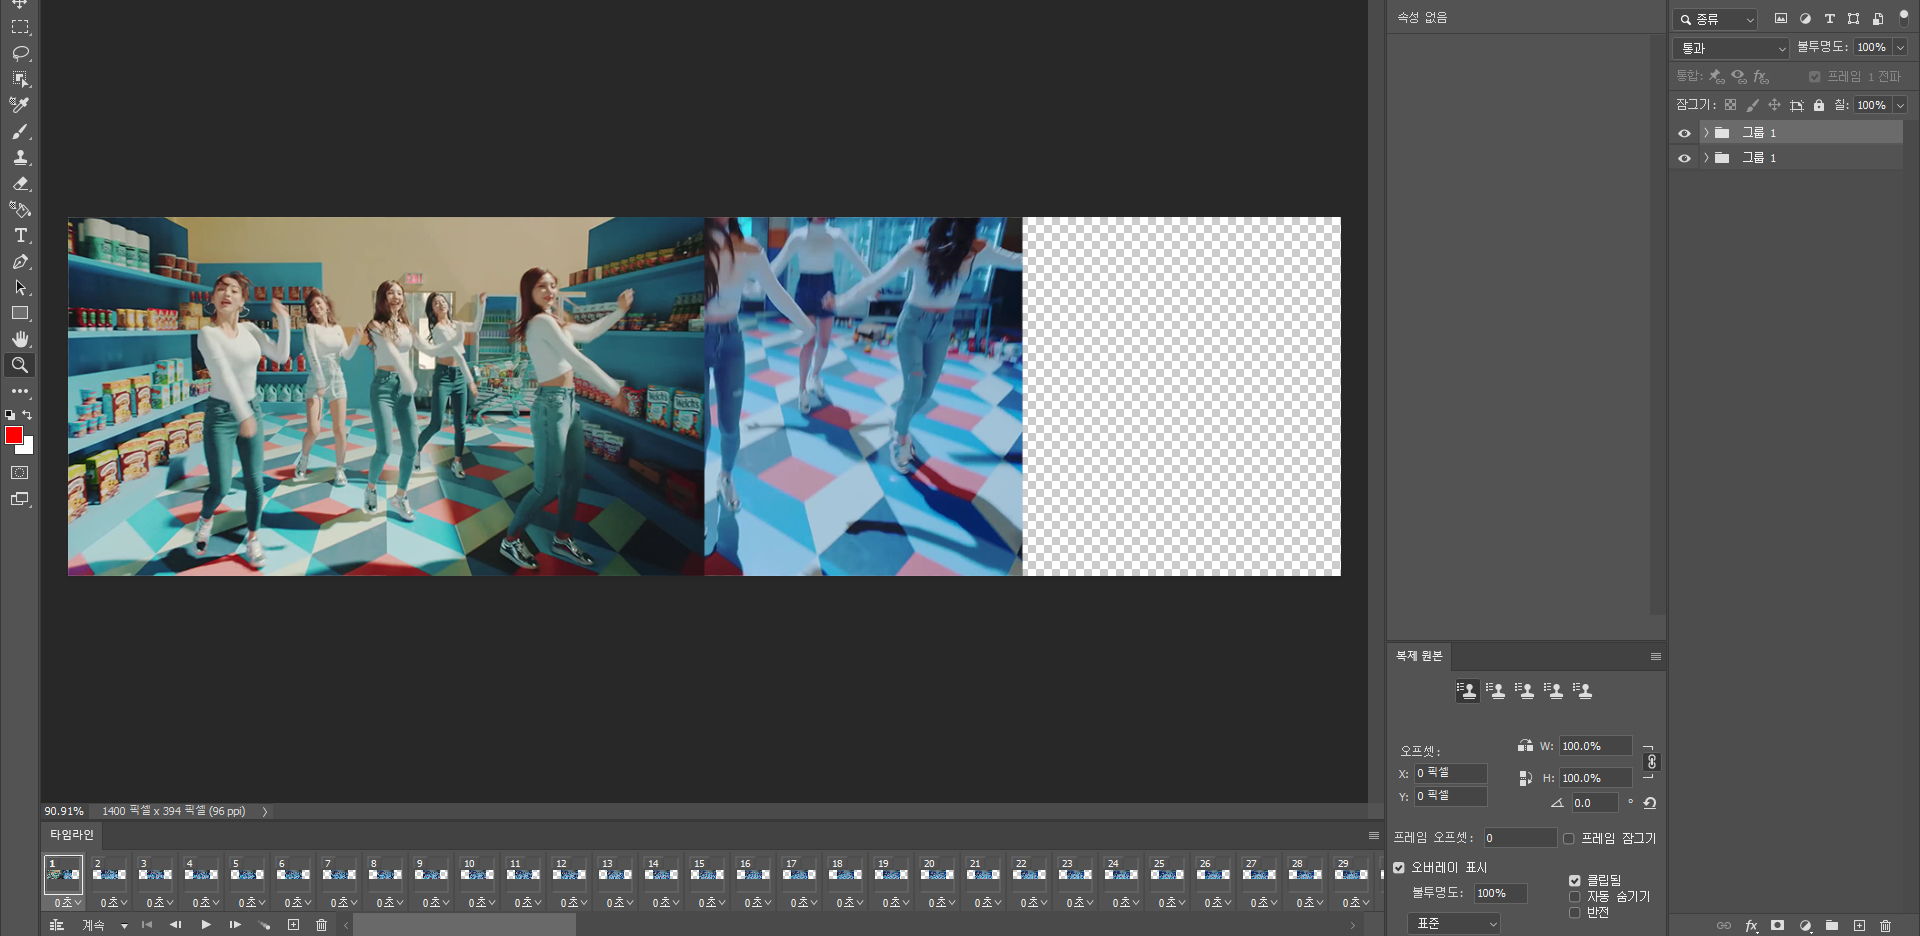1920x936 pixels.
Task: Uncheck the 오버레이 표시 checkbox
Action: point(1399,868)
